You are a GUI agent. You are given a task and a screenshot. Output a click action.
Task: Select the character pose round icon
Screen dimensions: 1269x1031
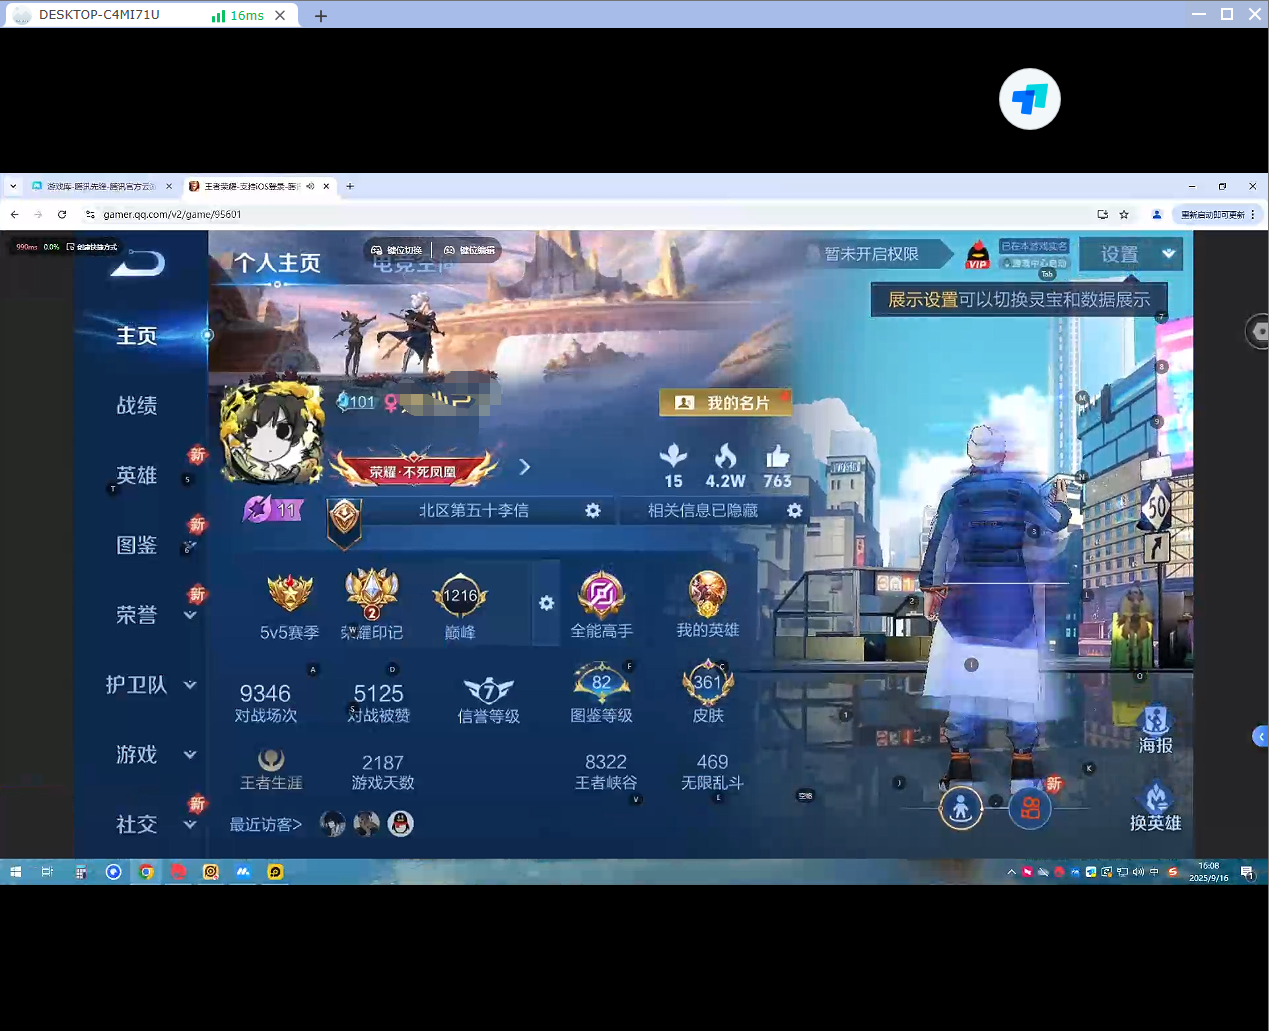click(x=961, y=808)
